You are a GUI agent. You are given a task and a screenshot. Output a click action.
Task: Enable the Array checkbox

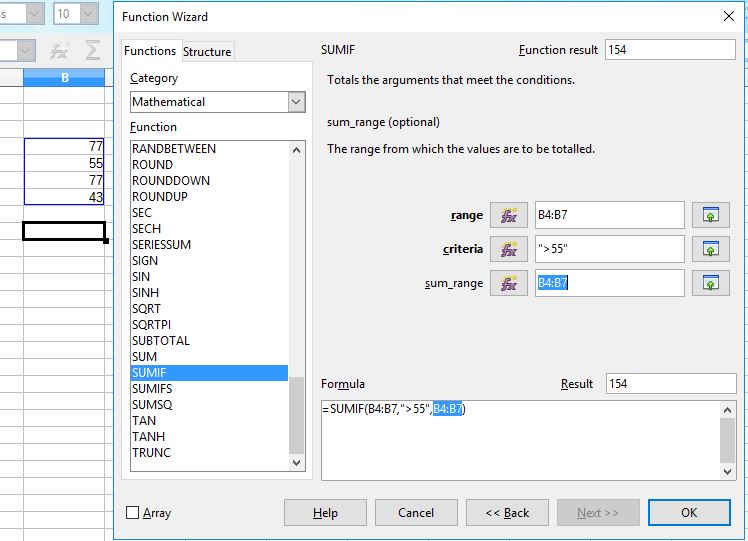click(132, 512)
